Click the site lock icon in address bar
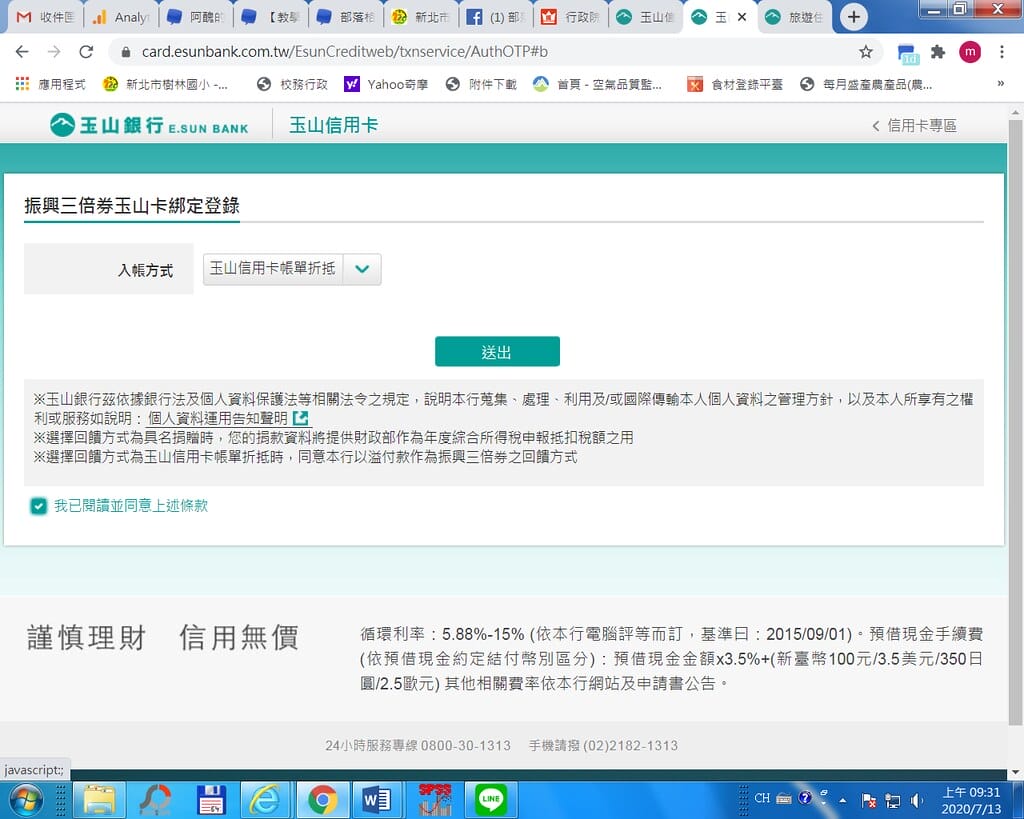 tap(126, 52)
